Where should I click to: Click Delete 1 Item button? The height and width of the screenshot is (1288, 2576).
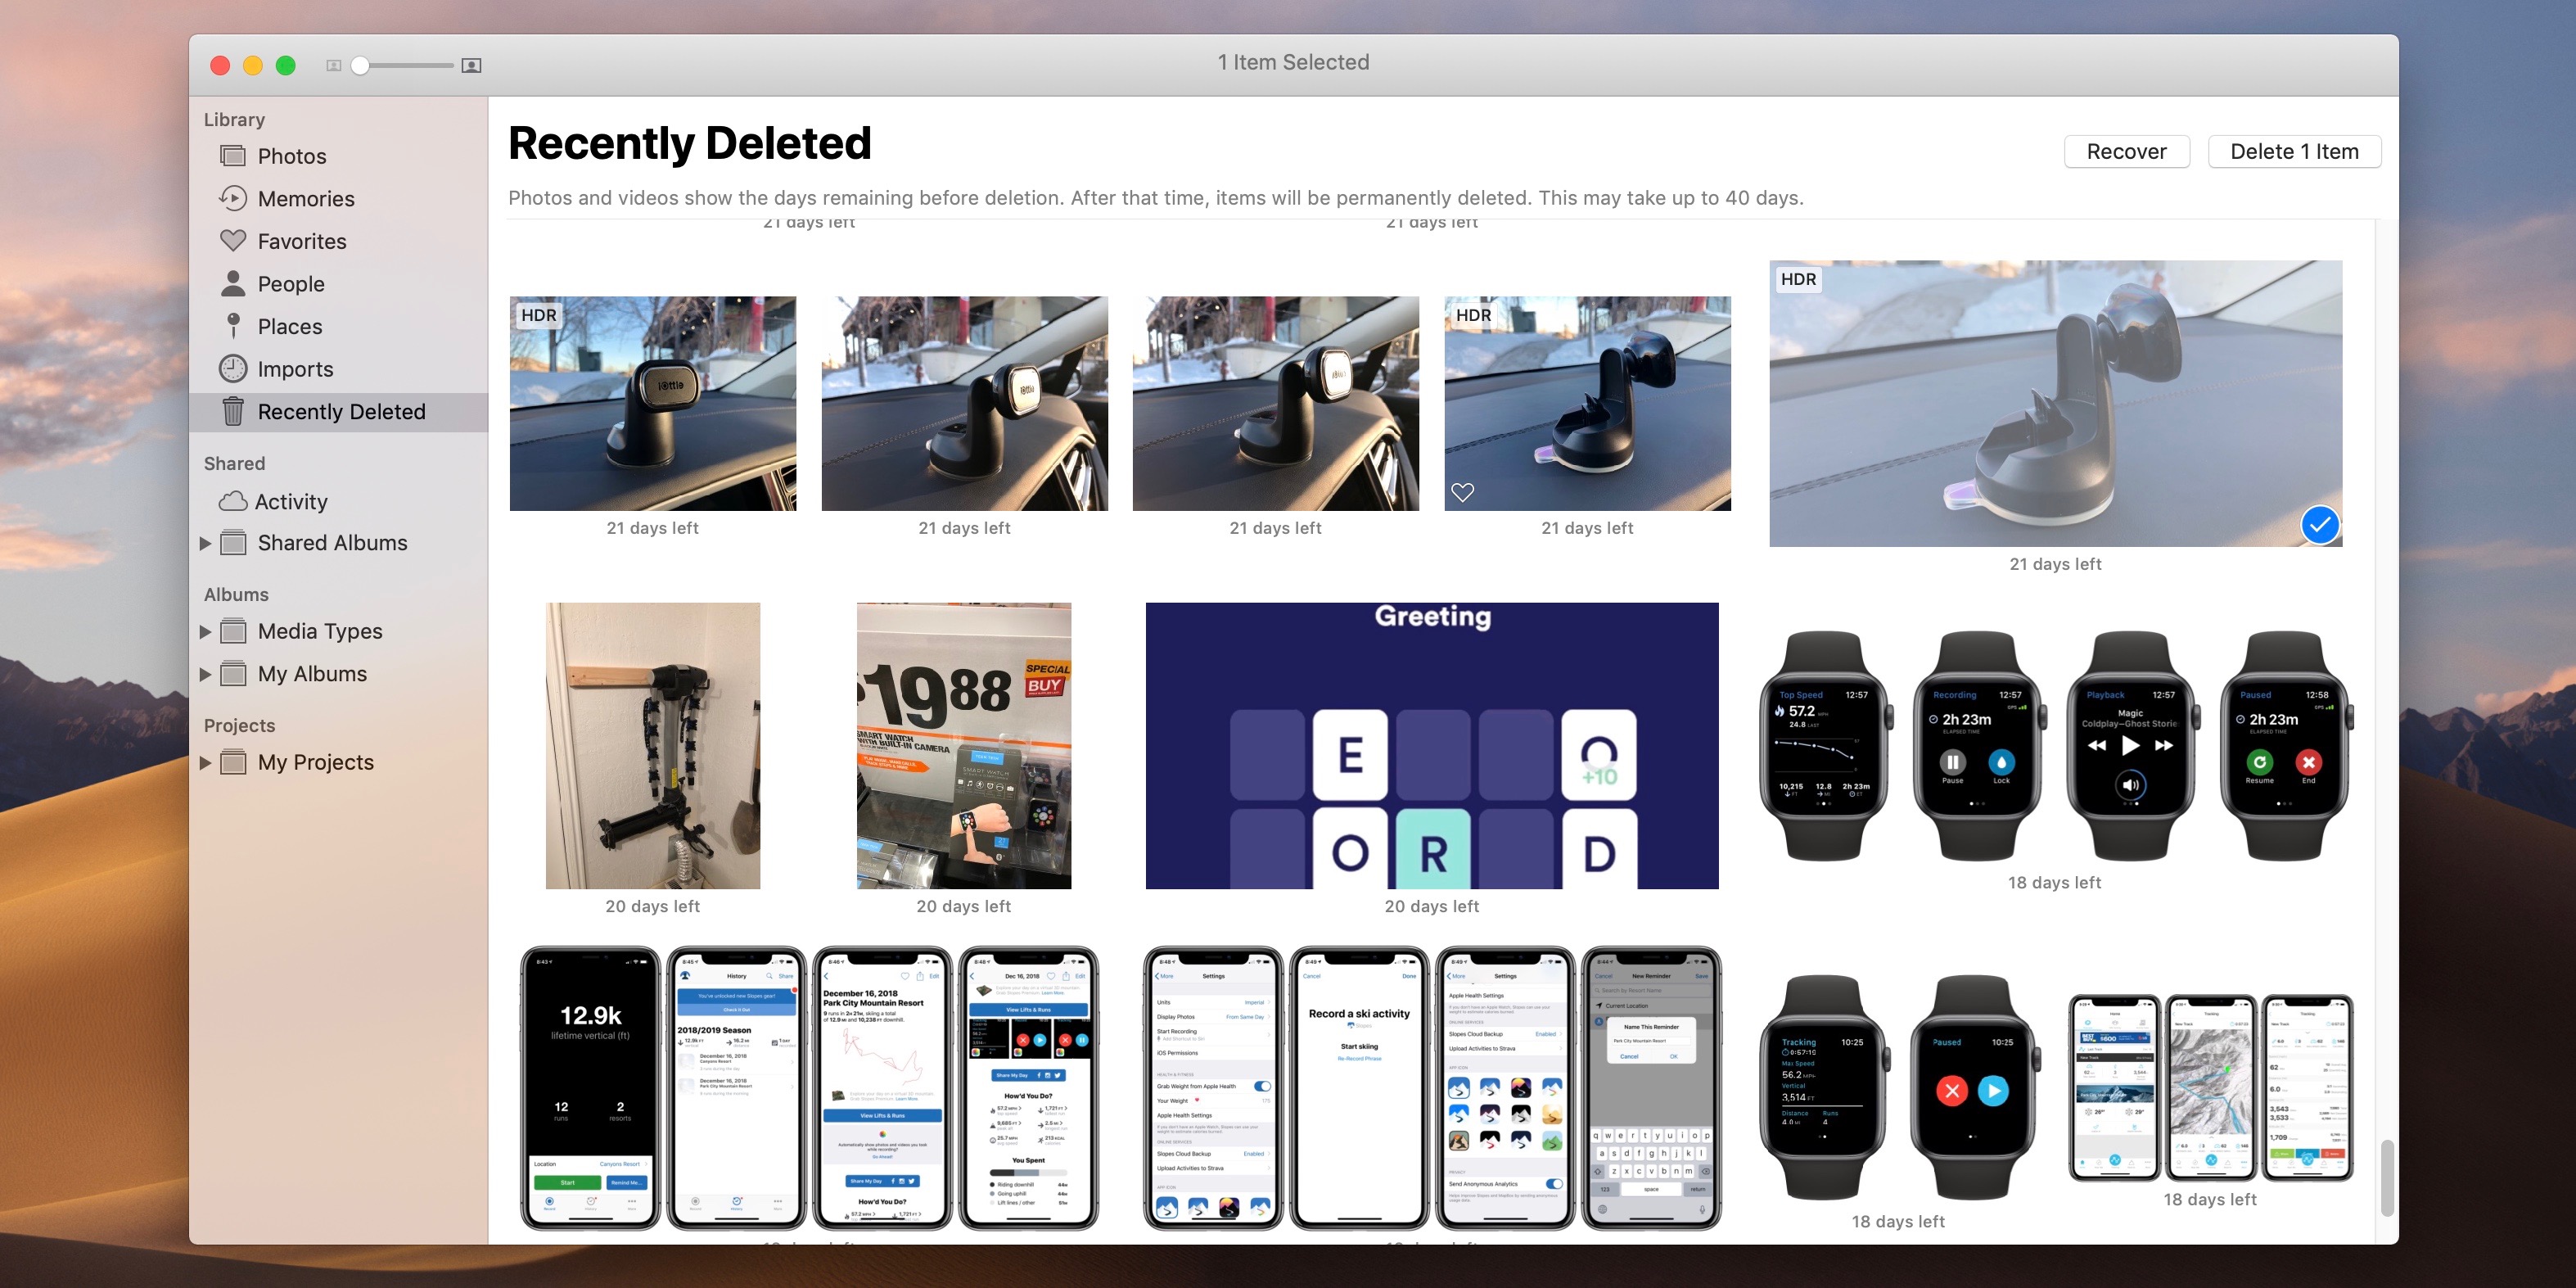click(x=2292, y=151)
